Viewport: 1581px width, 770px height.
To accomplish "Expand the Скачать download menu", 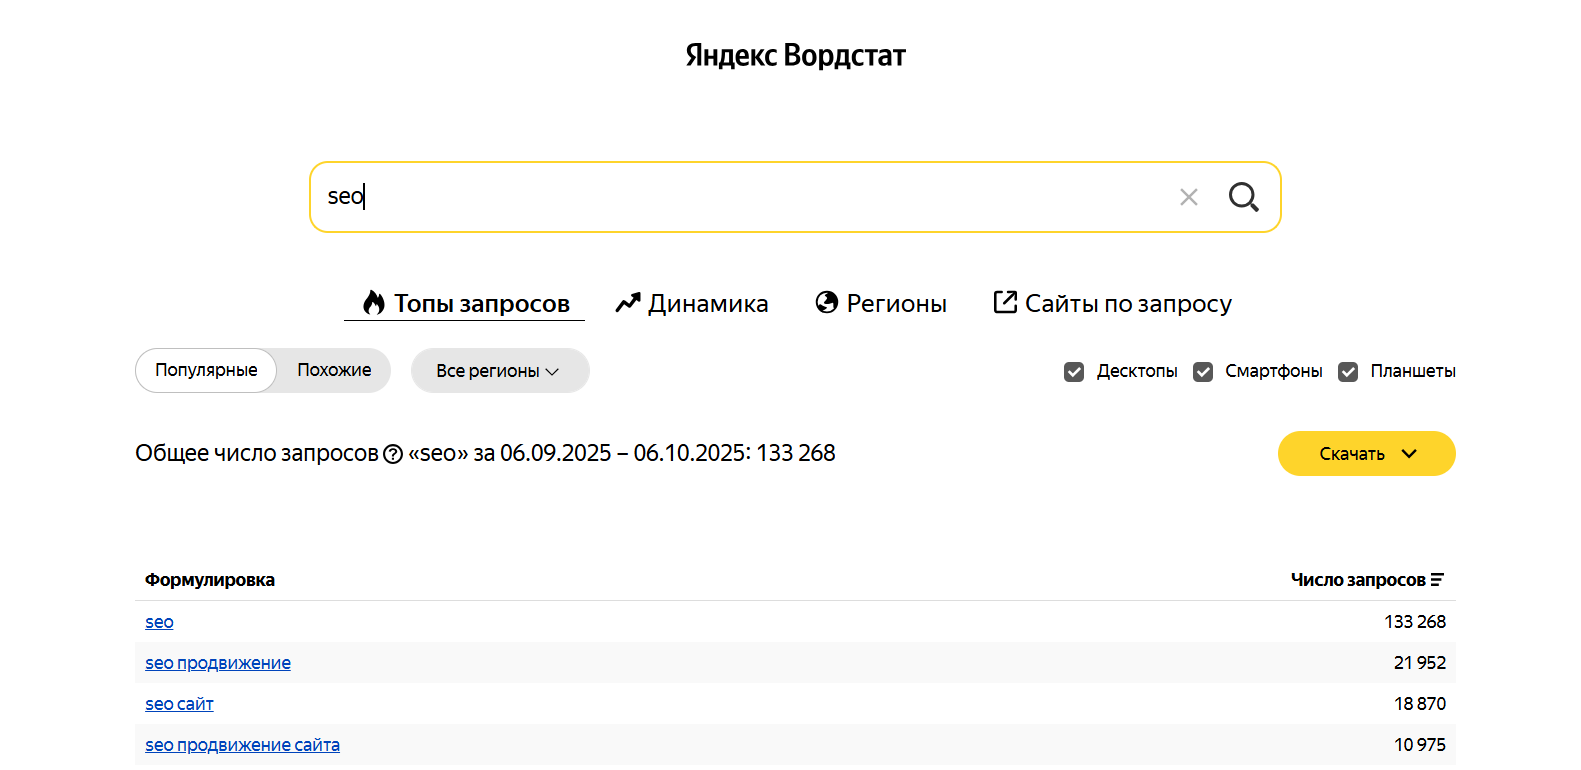I will click(1366, 454).
